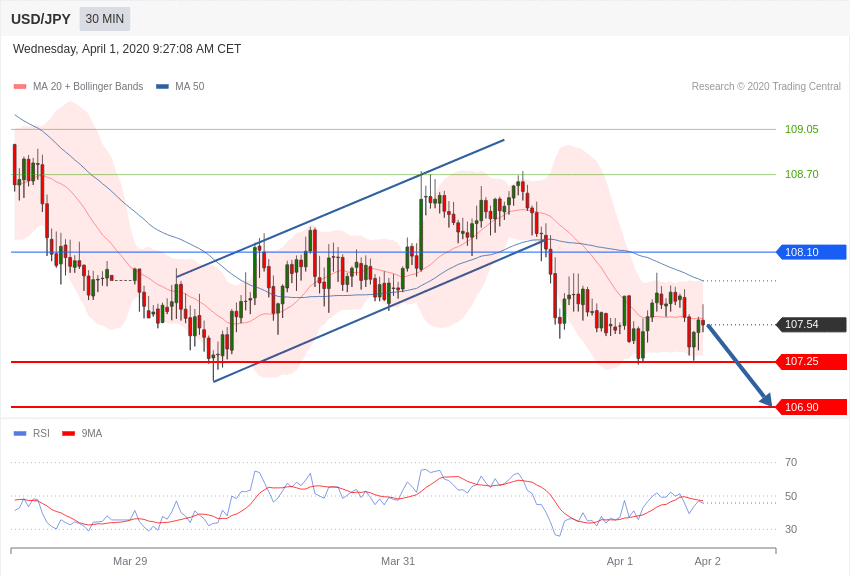Click Research © 2020 Trading Central credit
The height and width of the screenshot is (576, 850).
(x=766, y=86)
